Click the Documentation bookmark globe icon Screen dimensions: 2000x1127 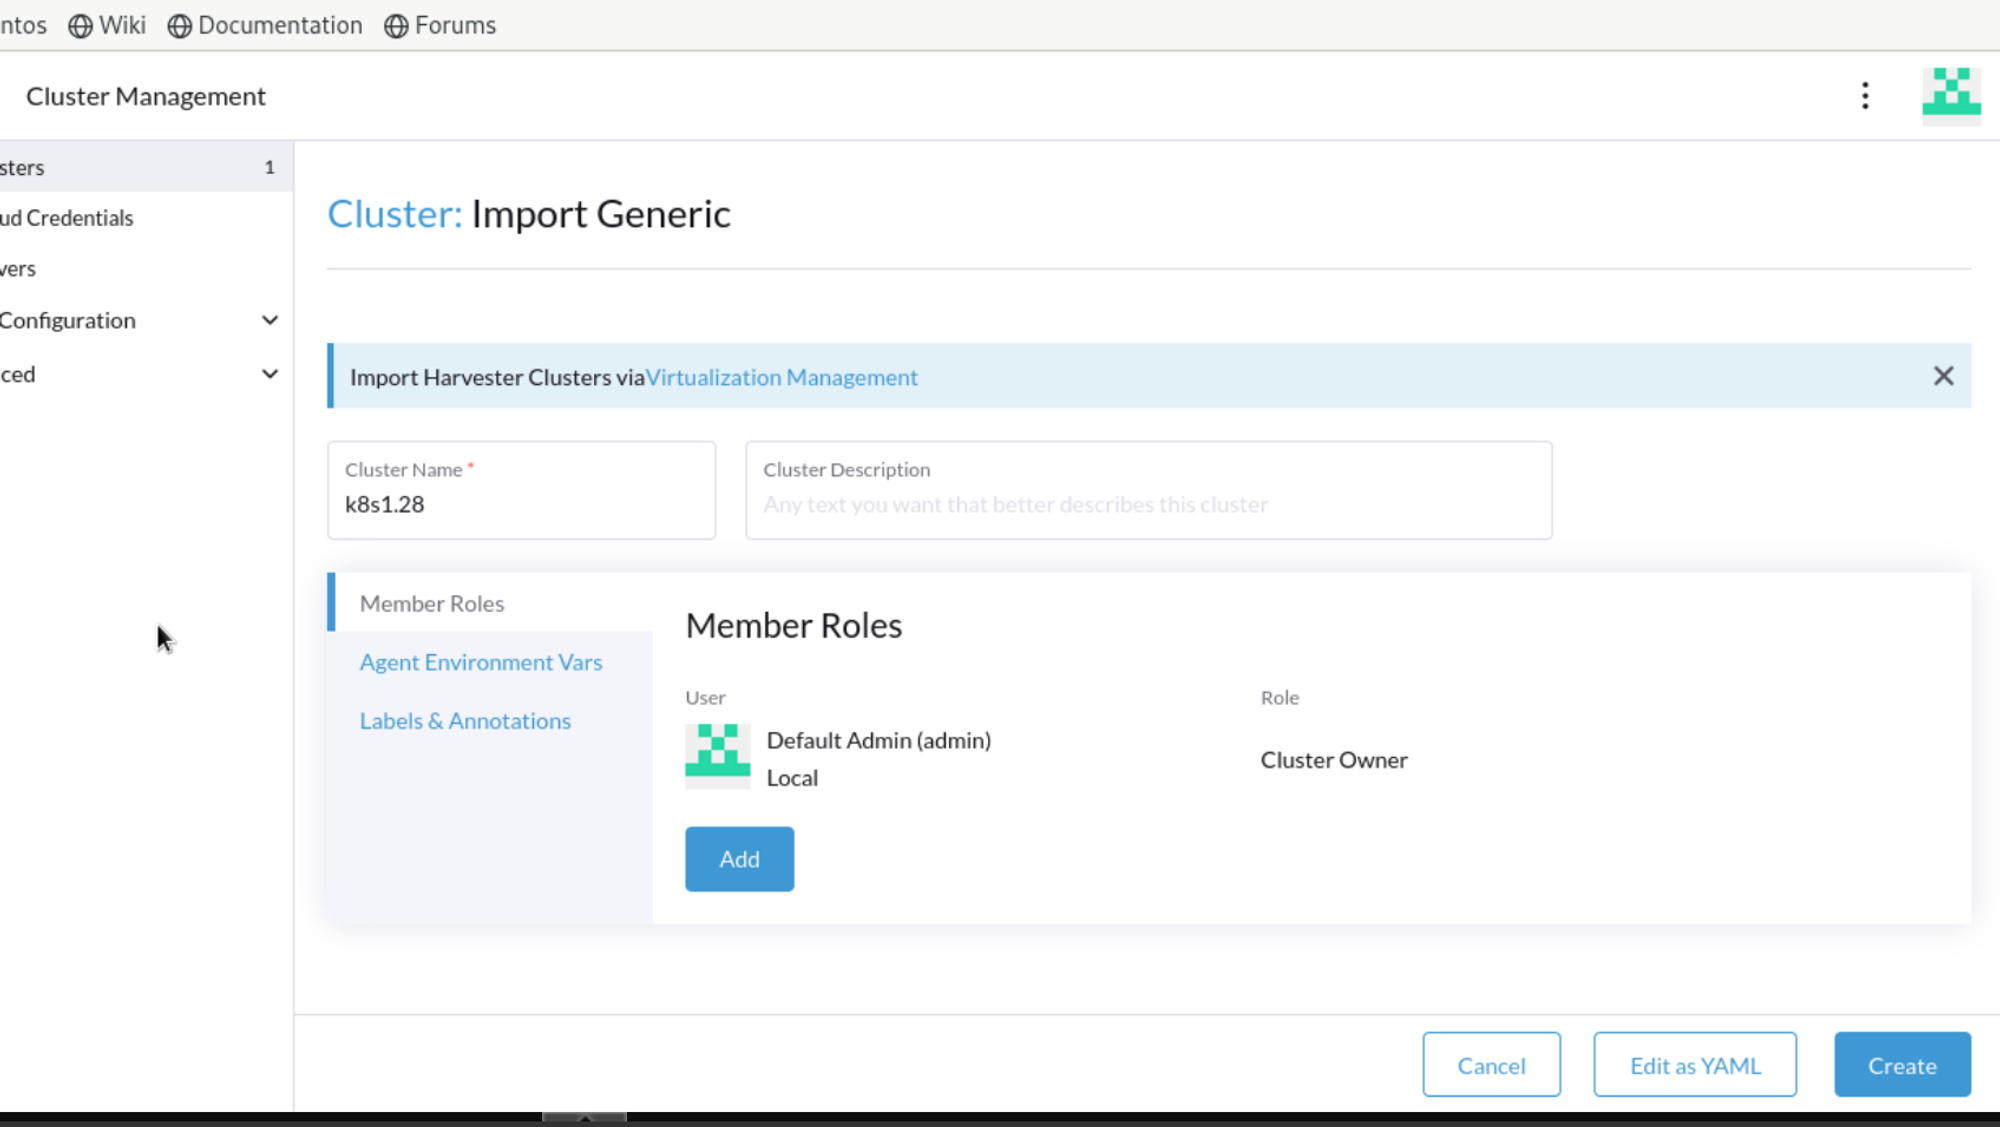(179, 26)
